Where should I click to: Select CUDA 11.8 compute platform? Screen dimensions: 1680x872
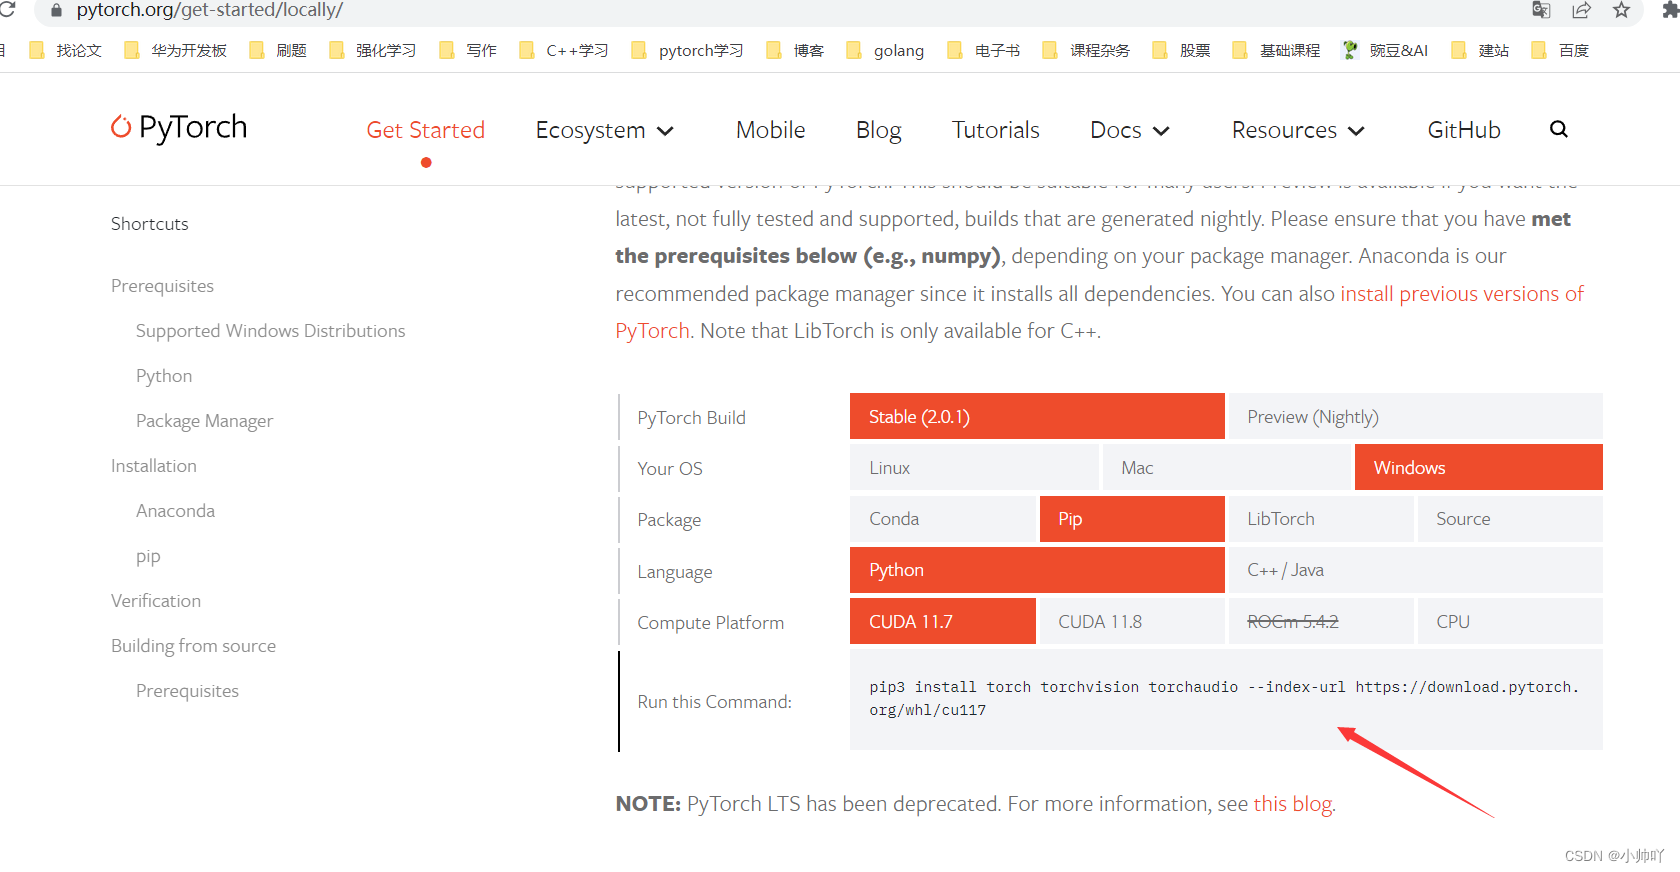(1132, 621)
